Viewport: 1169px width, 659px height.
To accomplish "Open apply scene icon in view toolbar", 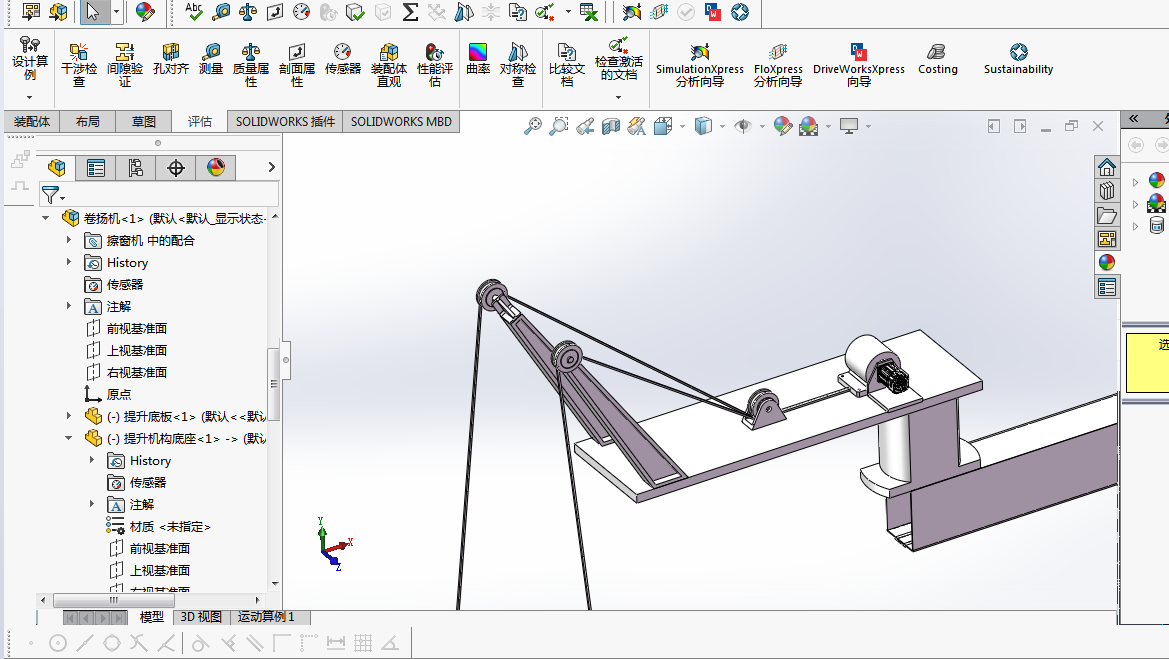I will click(808, 126).
